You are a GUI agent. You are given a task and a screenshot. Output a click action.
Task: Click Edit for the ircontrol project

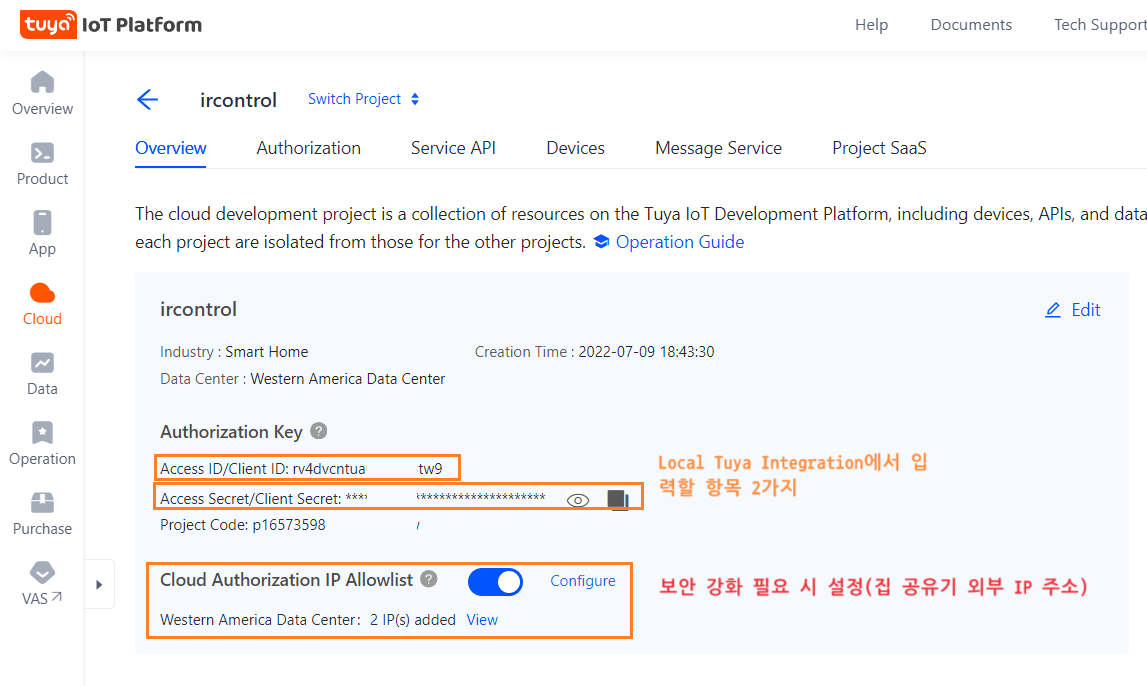click(1072, 310)
